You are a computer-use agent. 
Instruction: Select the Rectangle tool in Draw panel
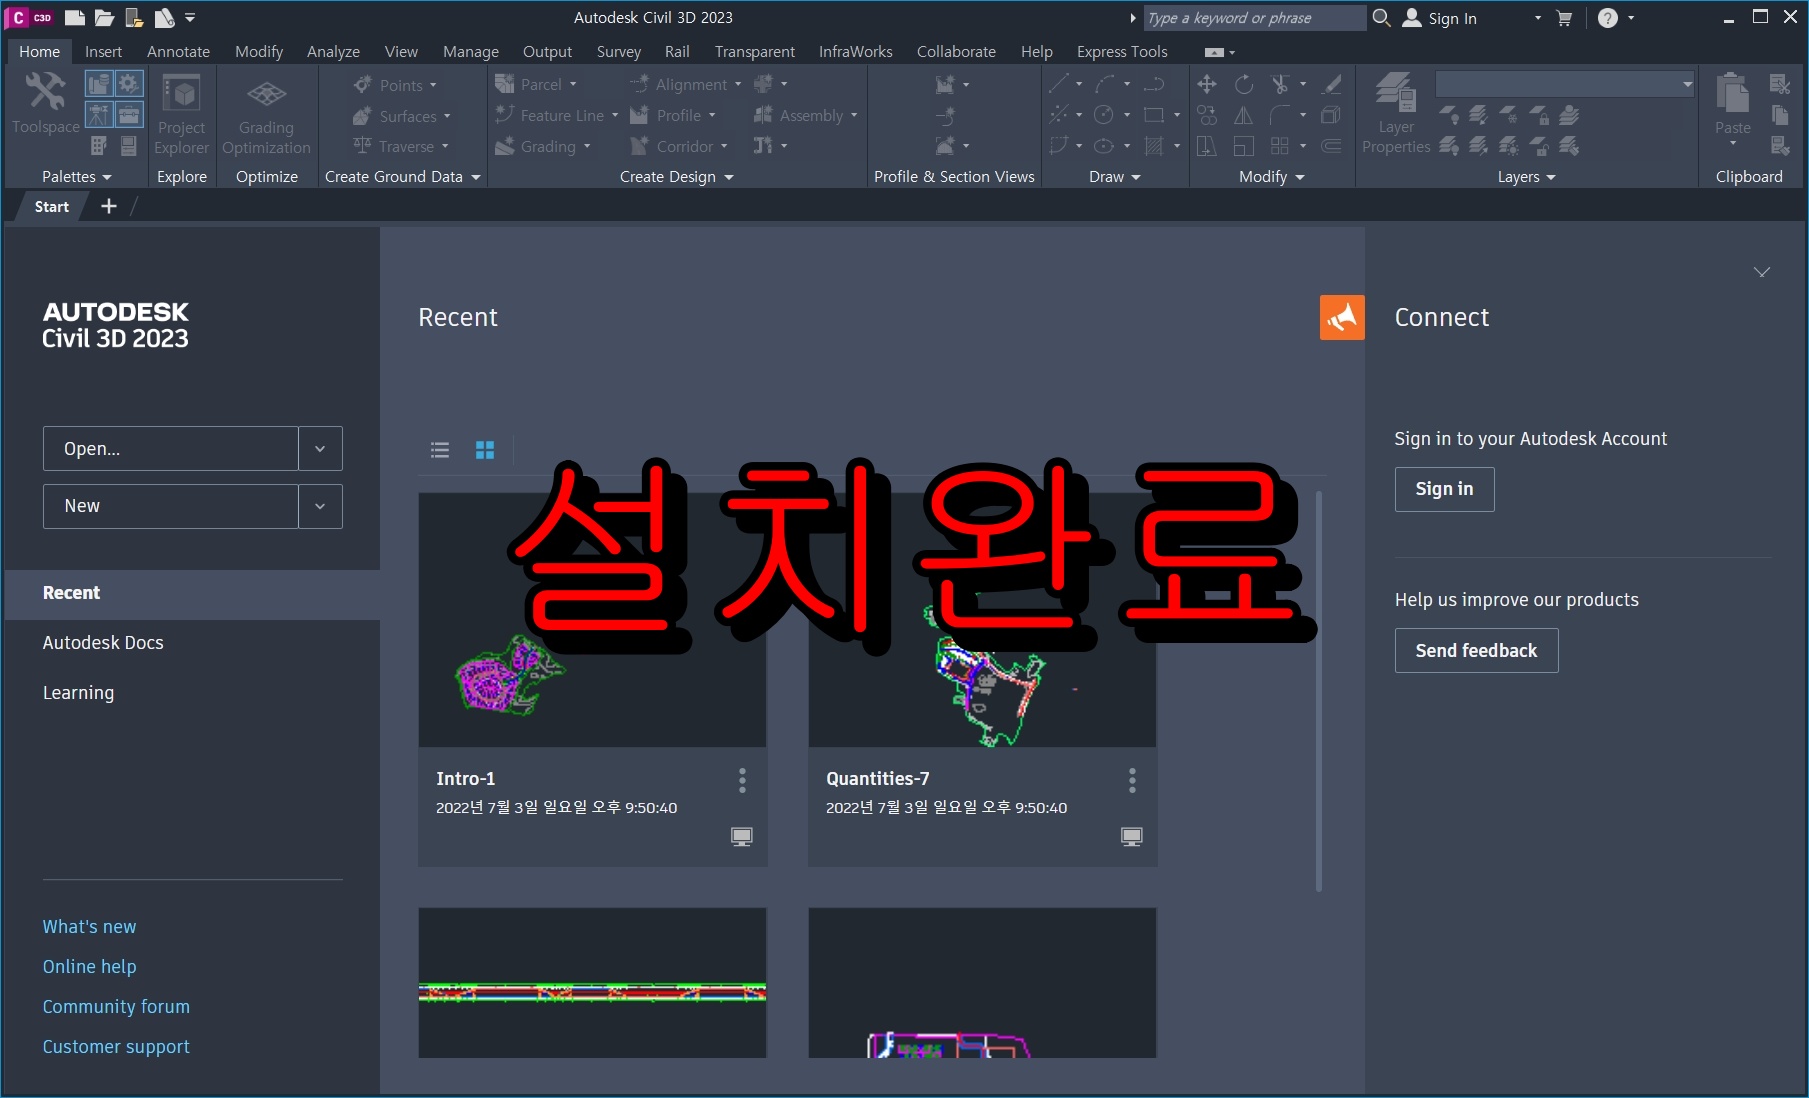coord(1154,115)
